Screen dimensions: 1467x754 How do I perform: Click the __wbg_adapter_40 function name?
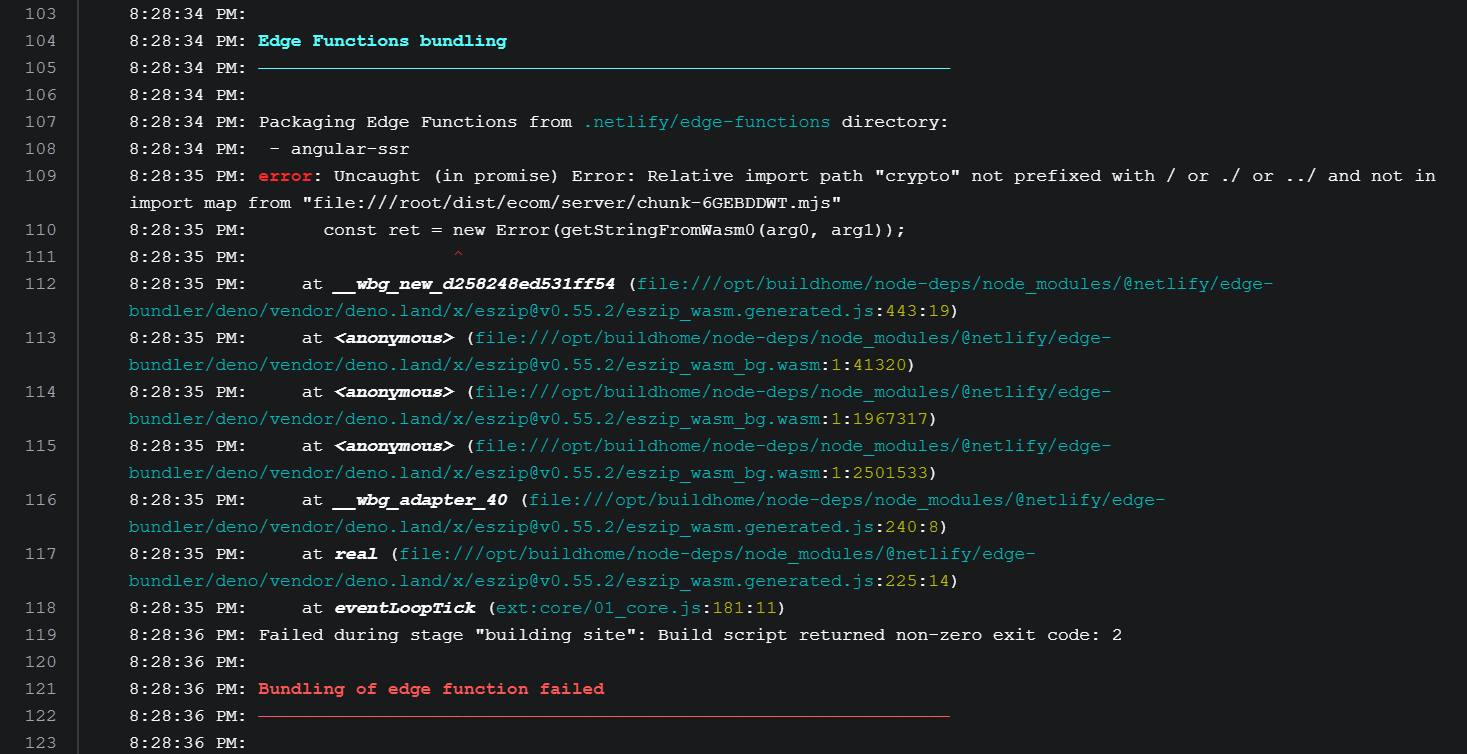(x=420, y=500)
